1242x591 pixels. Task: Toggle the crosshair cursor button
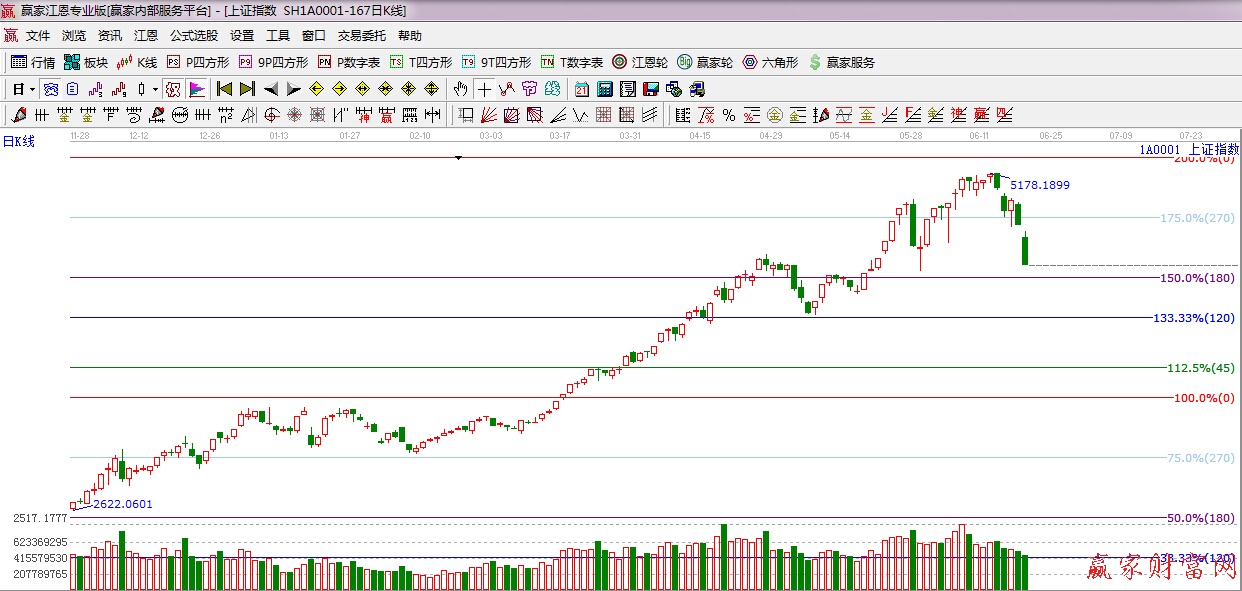coord(484,89)
